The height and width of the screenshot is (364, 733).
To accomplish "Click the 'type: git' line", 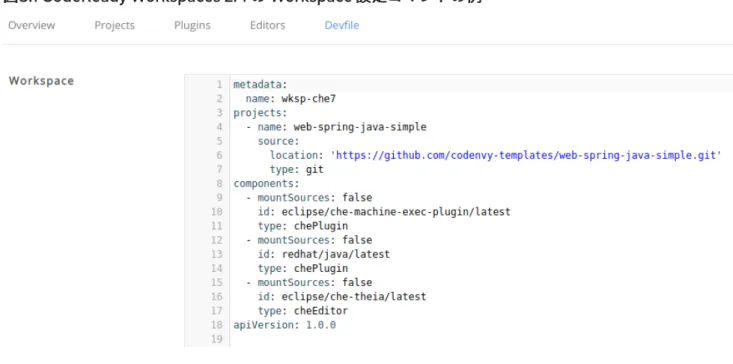I will 296,169.
